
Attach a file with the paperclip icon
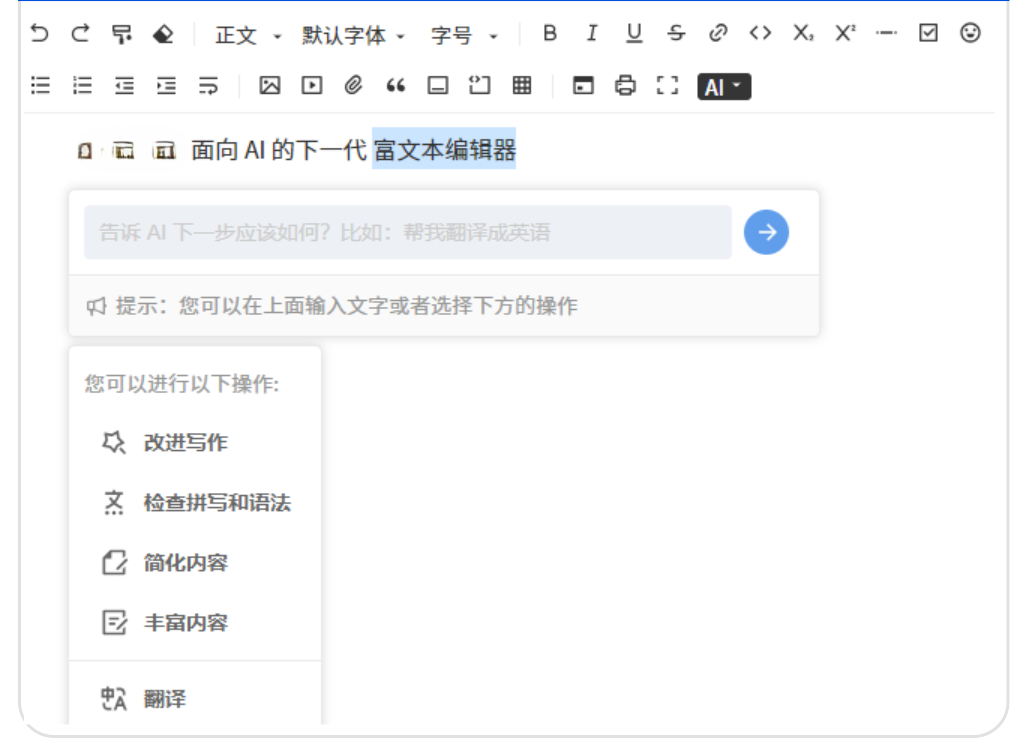coord(353,85)
